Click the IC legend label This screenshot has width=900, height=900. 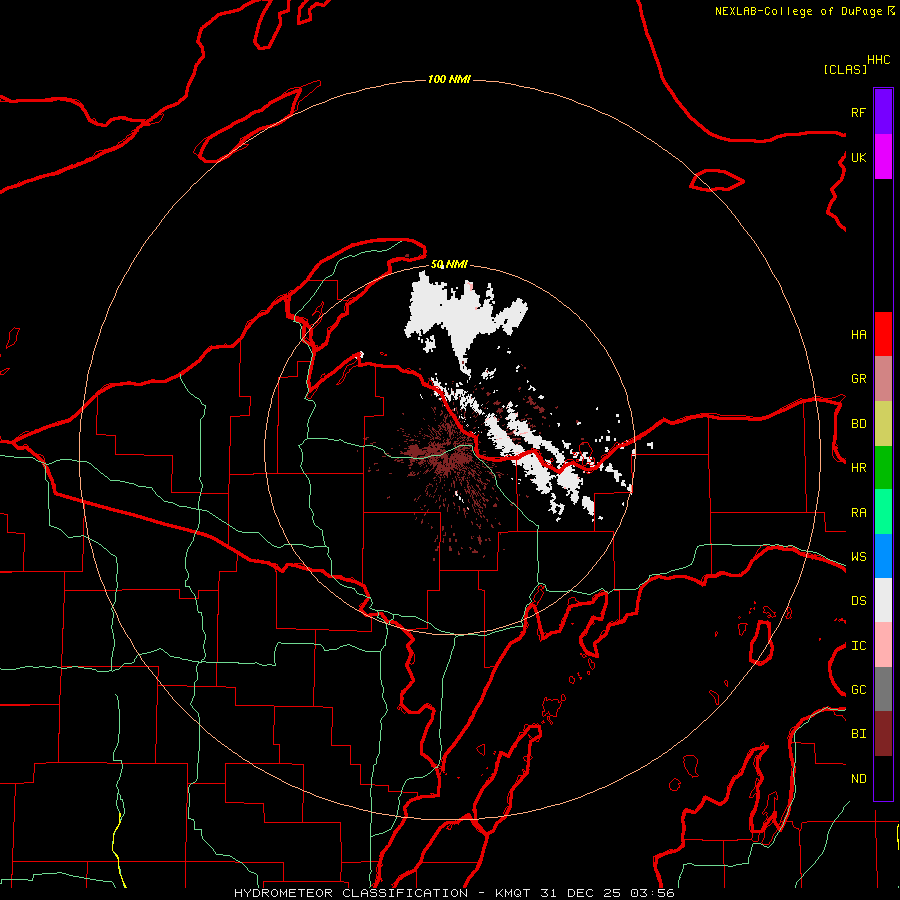coord(858,646)
